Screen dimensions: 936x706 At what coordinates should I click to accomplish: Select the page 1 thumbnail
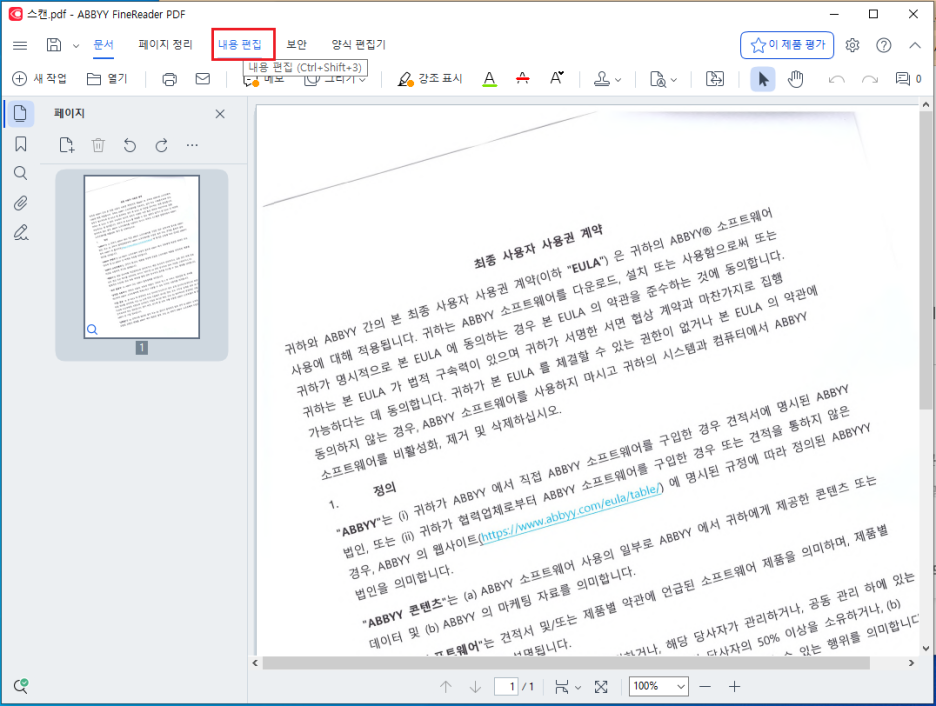pyautogui.click(x=141, y=257)
